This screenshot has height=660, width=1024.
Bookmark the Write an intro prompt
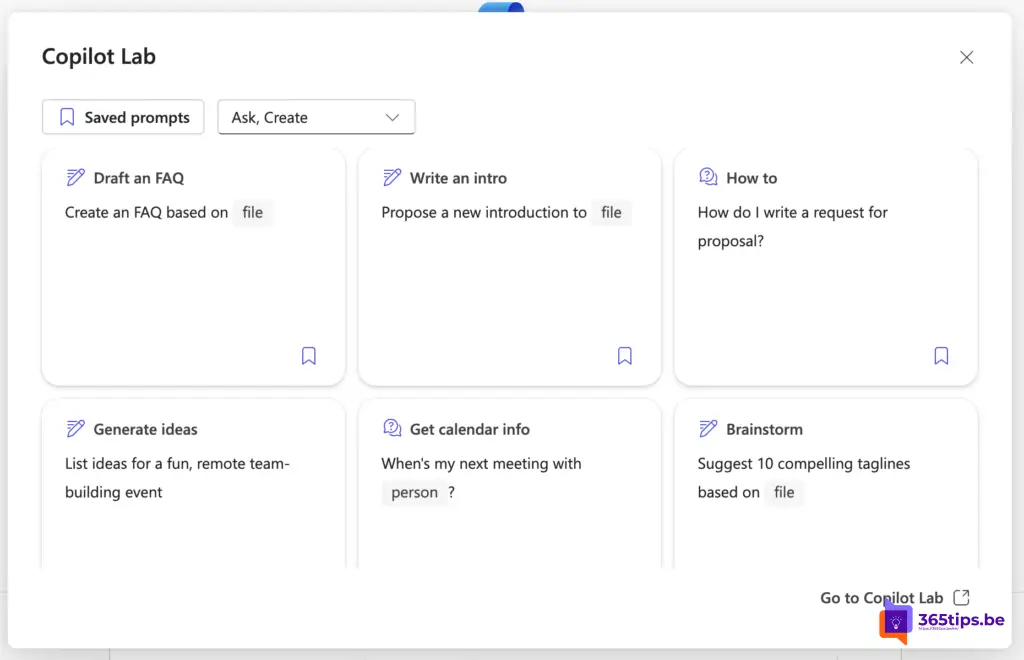[625, 356]
